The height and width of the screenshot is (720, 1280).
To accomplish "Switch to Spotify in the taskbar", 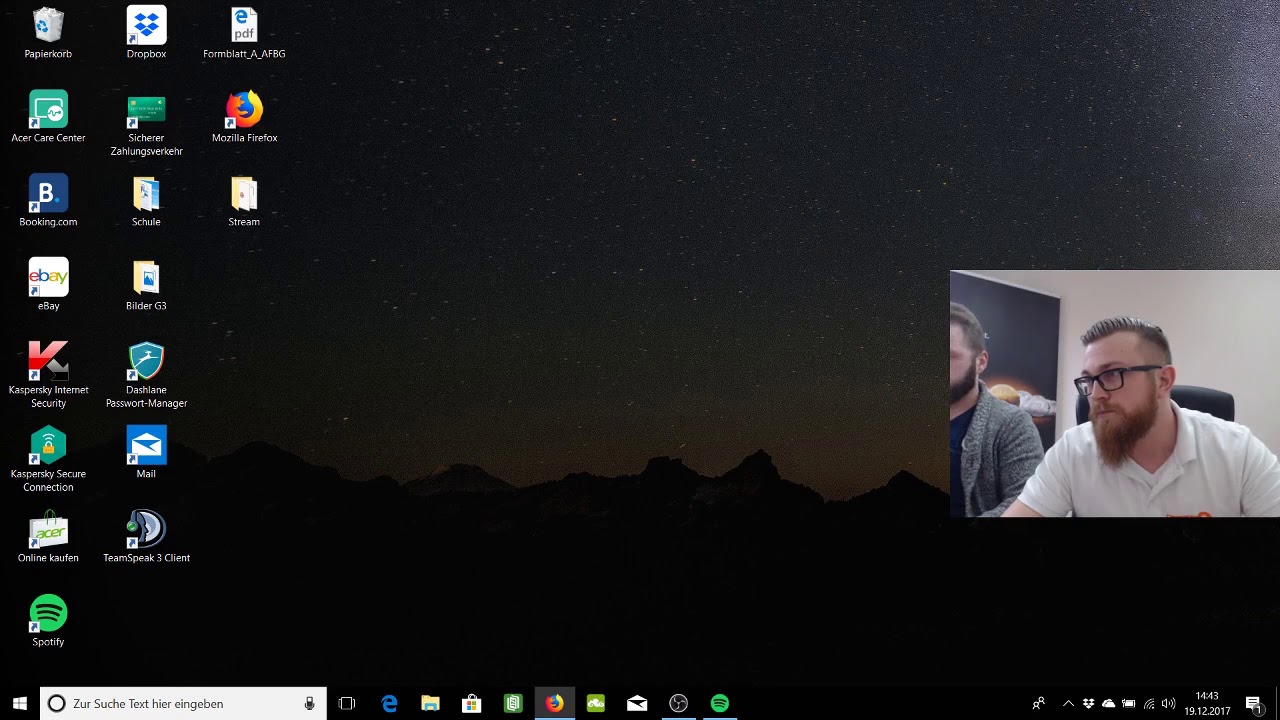I will 720,704.
